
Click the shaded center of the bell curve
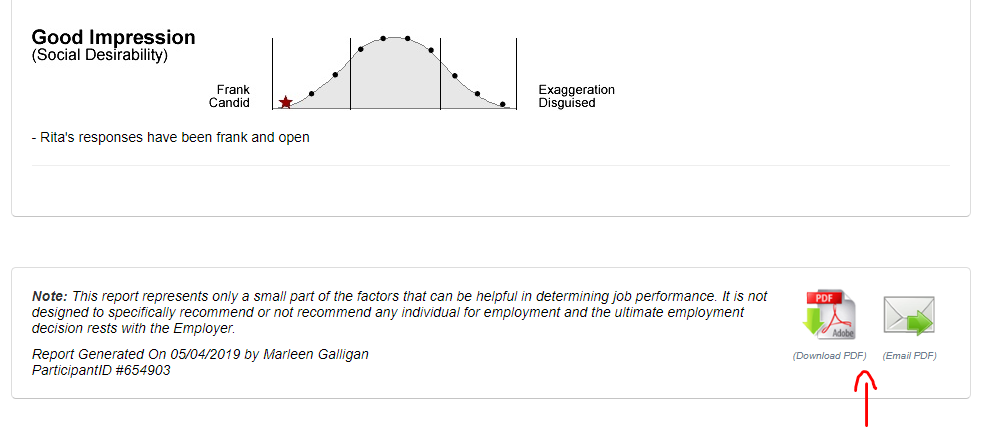[395, 75]
